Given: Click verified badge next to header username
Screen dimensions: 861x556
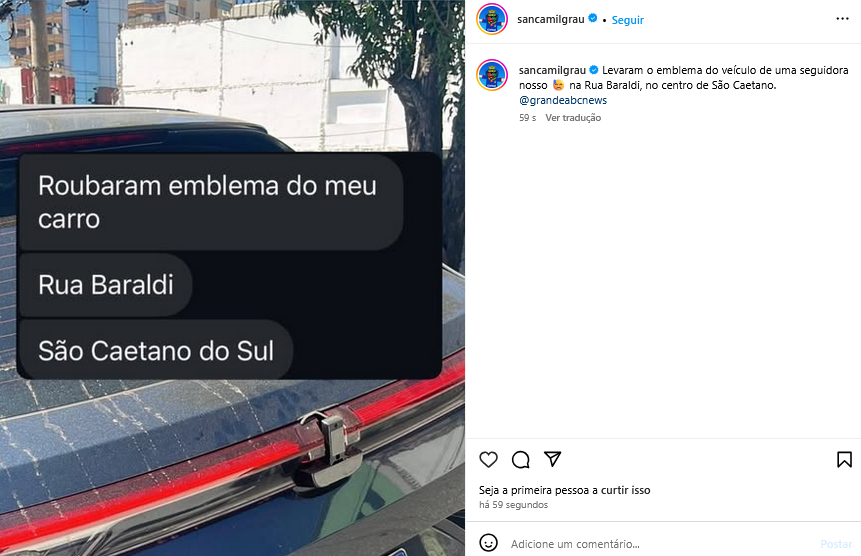Looking at the screenshot, I should (x=592, y=18).
